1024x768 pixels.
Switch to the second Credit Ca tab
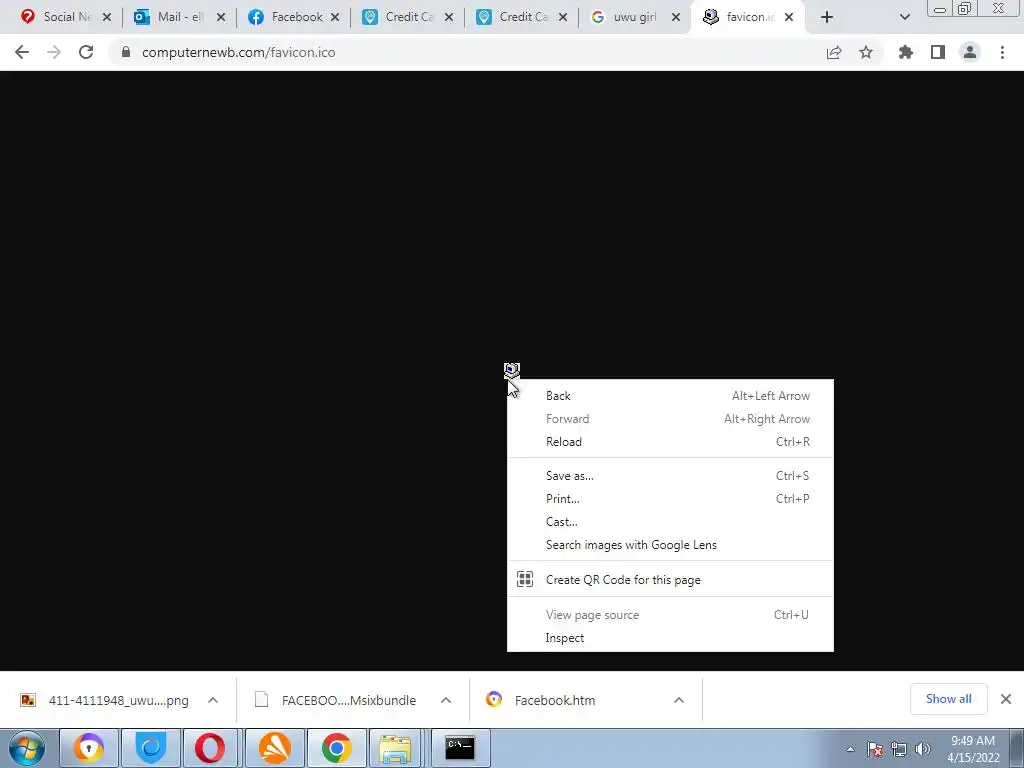click(513, 17)
